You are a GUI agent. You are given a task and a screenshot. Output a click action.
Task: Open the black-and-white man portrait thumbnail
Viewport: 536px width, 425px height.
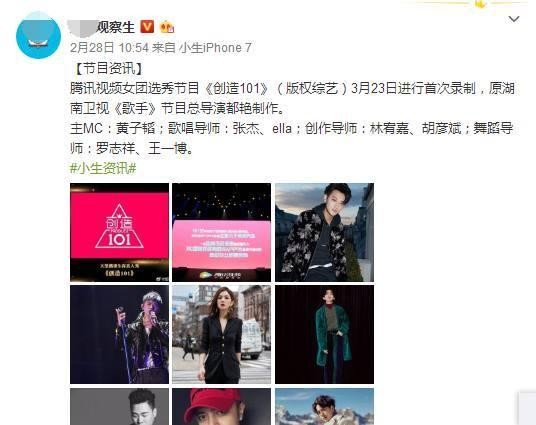(x=119, y=407)
